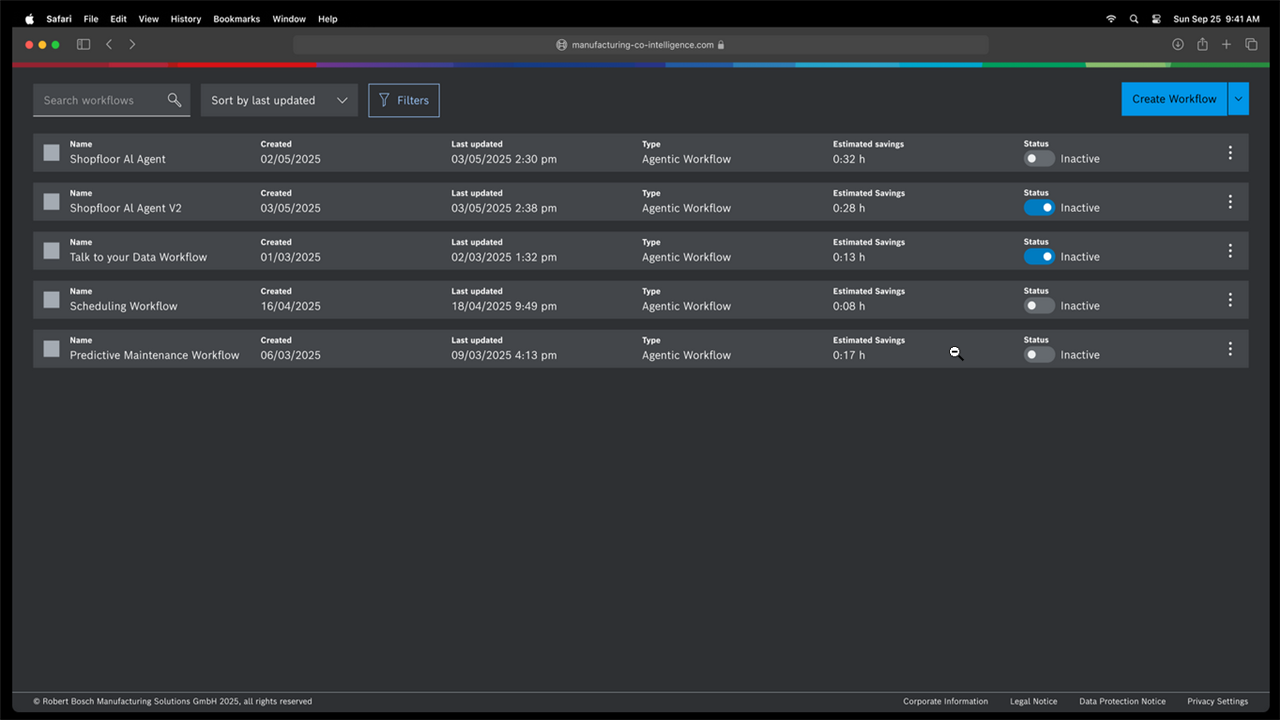Click the 03/05/2025 2:38 pm timestamp
Image resolution: width=1280 pixels, height=720 pixels.
[x=504, y=208]
